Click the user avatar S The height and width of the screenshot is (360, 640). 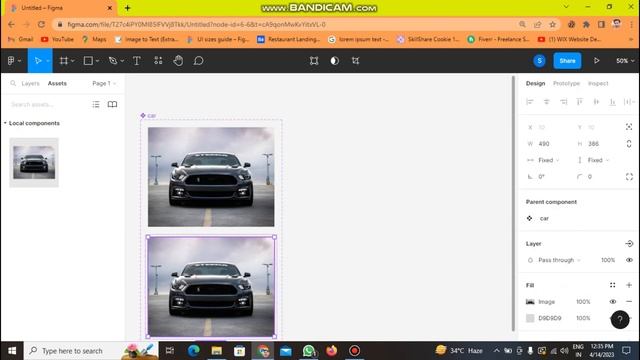pos(540,61)
